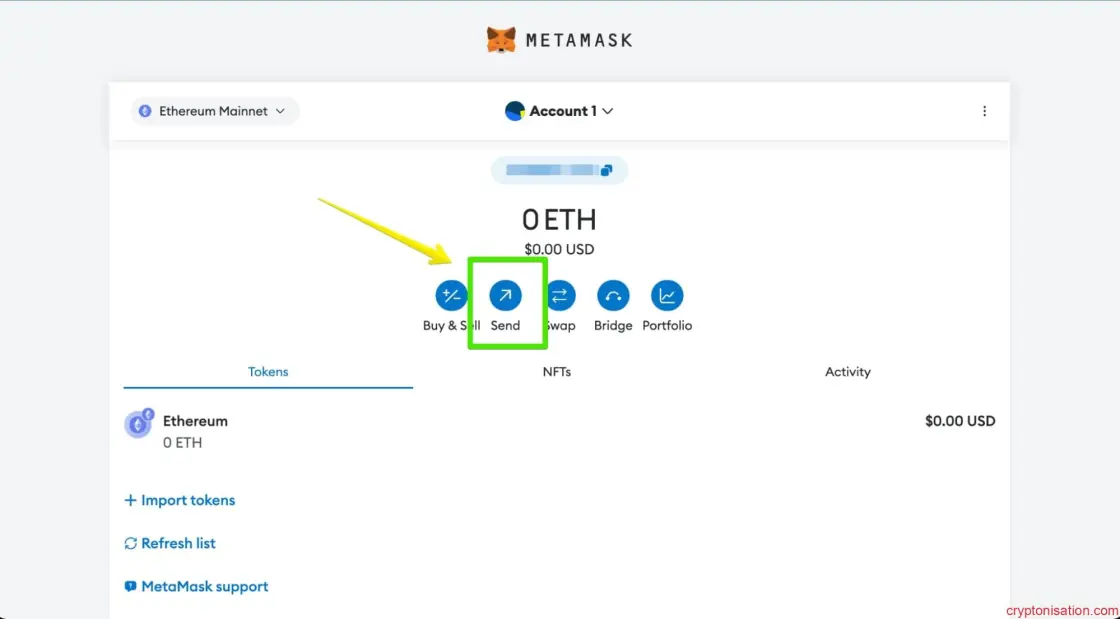Click the Bridge icon
Viewport: 1120px width, 619px height.
click(613, 295)
